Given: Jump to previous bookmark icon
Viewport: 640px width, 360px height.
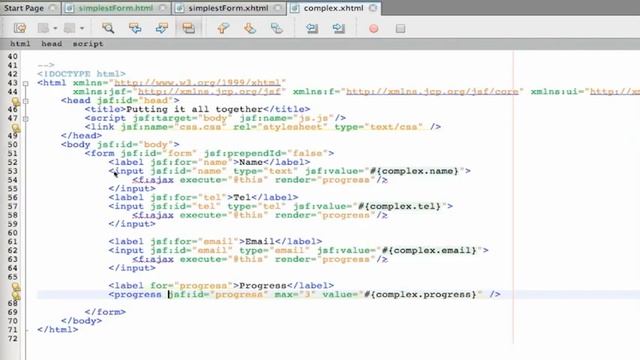Looking at the screenshot, I should 223,28.
